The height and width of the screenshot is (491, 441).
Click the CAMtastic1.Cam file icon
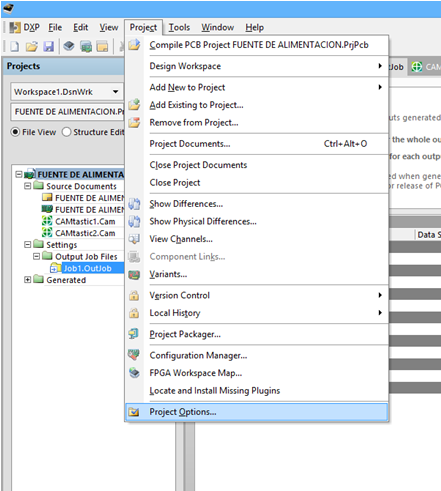[47, 221]
